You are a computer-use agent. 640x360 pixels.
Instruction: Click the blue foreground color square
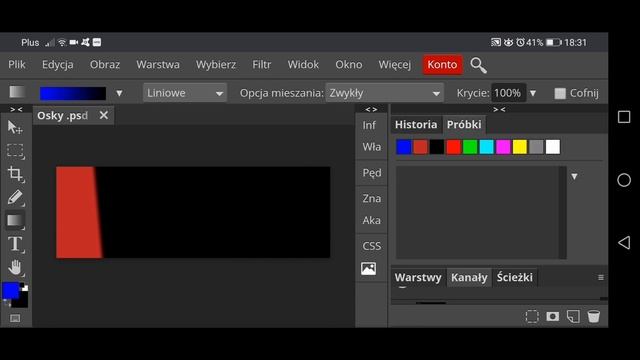click(x=10, y=291)
